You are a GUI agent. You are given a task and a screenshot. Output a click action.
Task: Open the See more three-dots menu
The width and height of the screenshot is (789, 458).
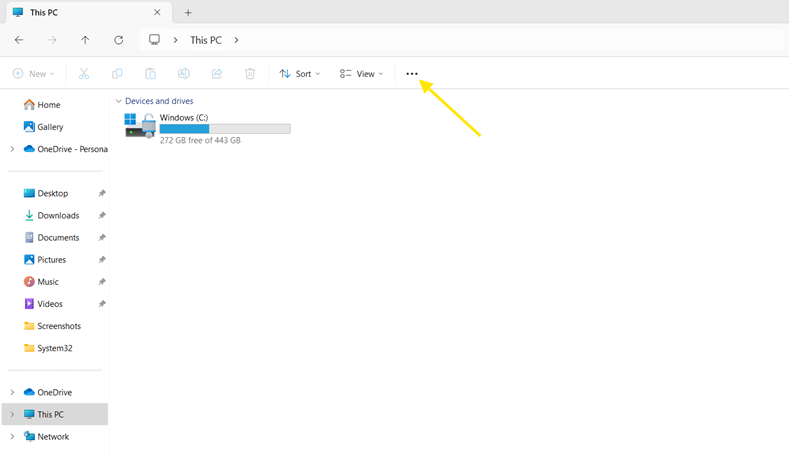pos(412,74)
